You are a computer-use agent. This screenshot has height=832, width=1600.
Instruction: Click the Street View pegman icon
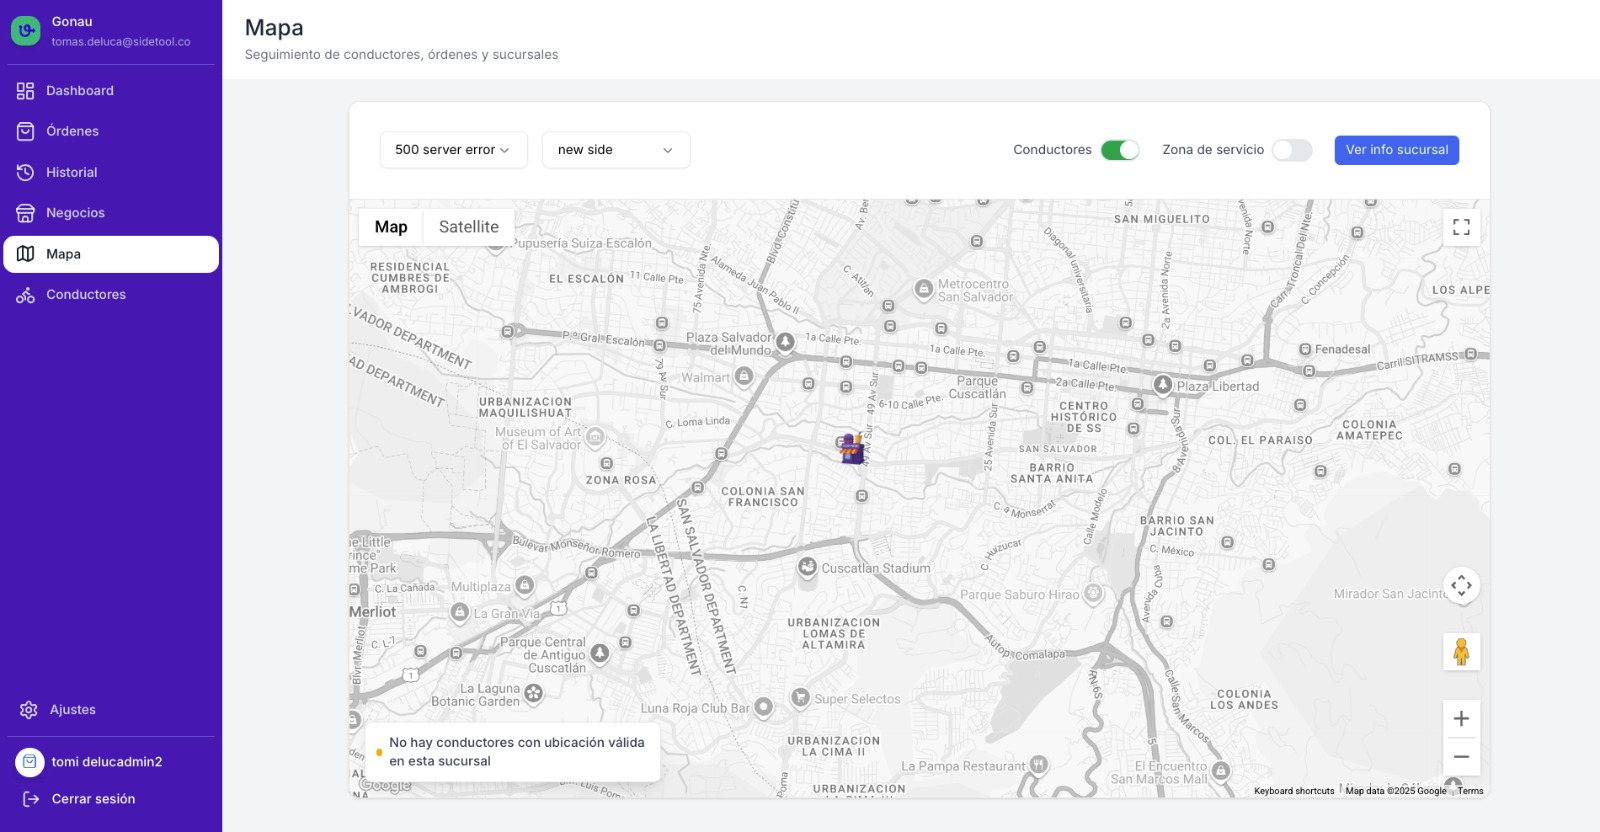click(1461, 652)
